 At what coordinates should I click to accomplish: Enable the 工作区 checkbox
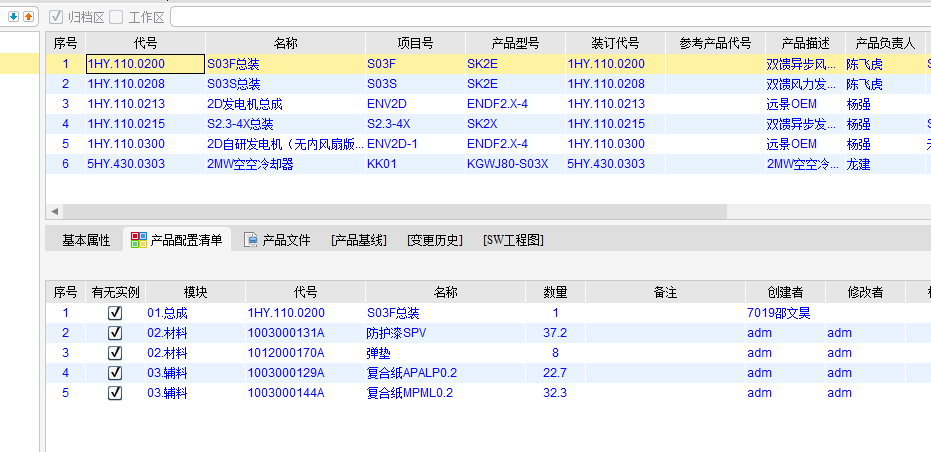117,17
